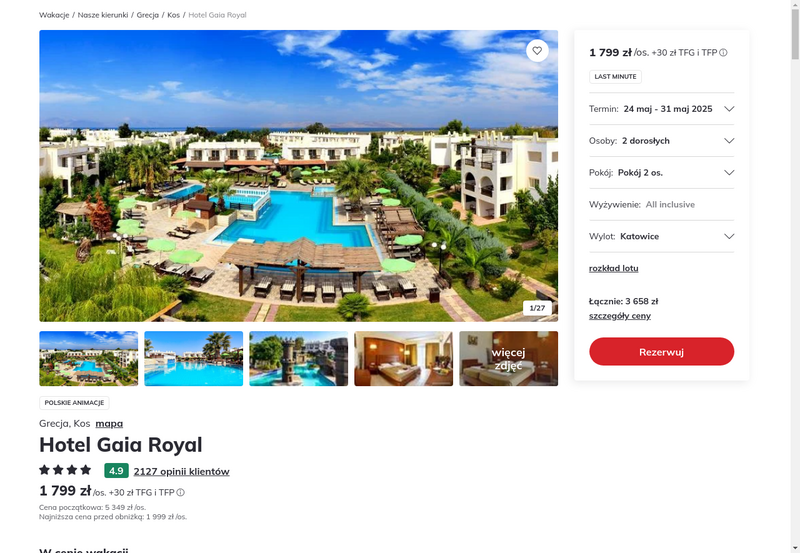Expand the Termin date dropdown
Screen dimensions: 800x553
[661, 109]
